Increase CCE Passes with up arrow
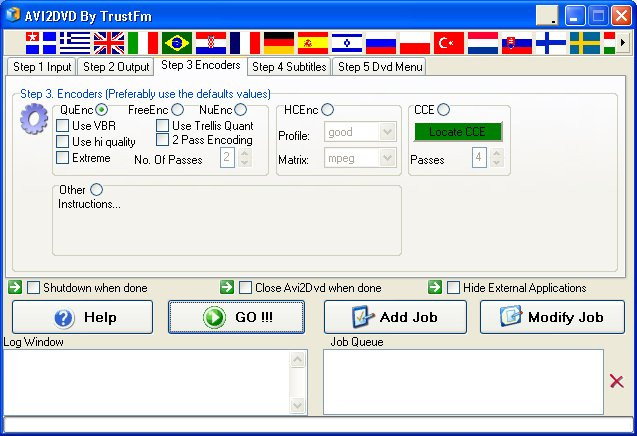The height and width of the screenshot is (436, 637). tap(496, 153)
